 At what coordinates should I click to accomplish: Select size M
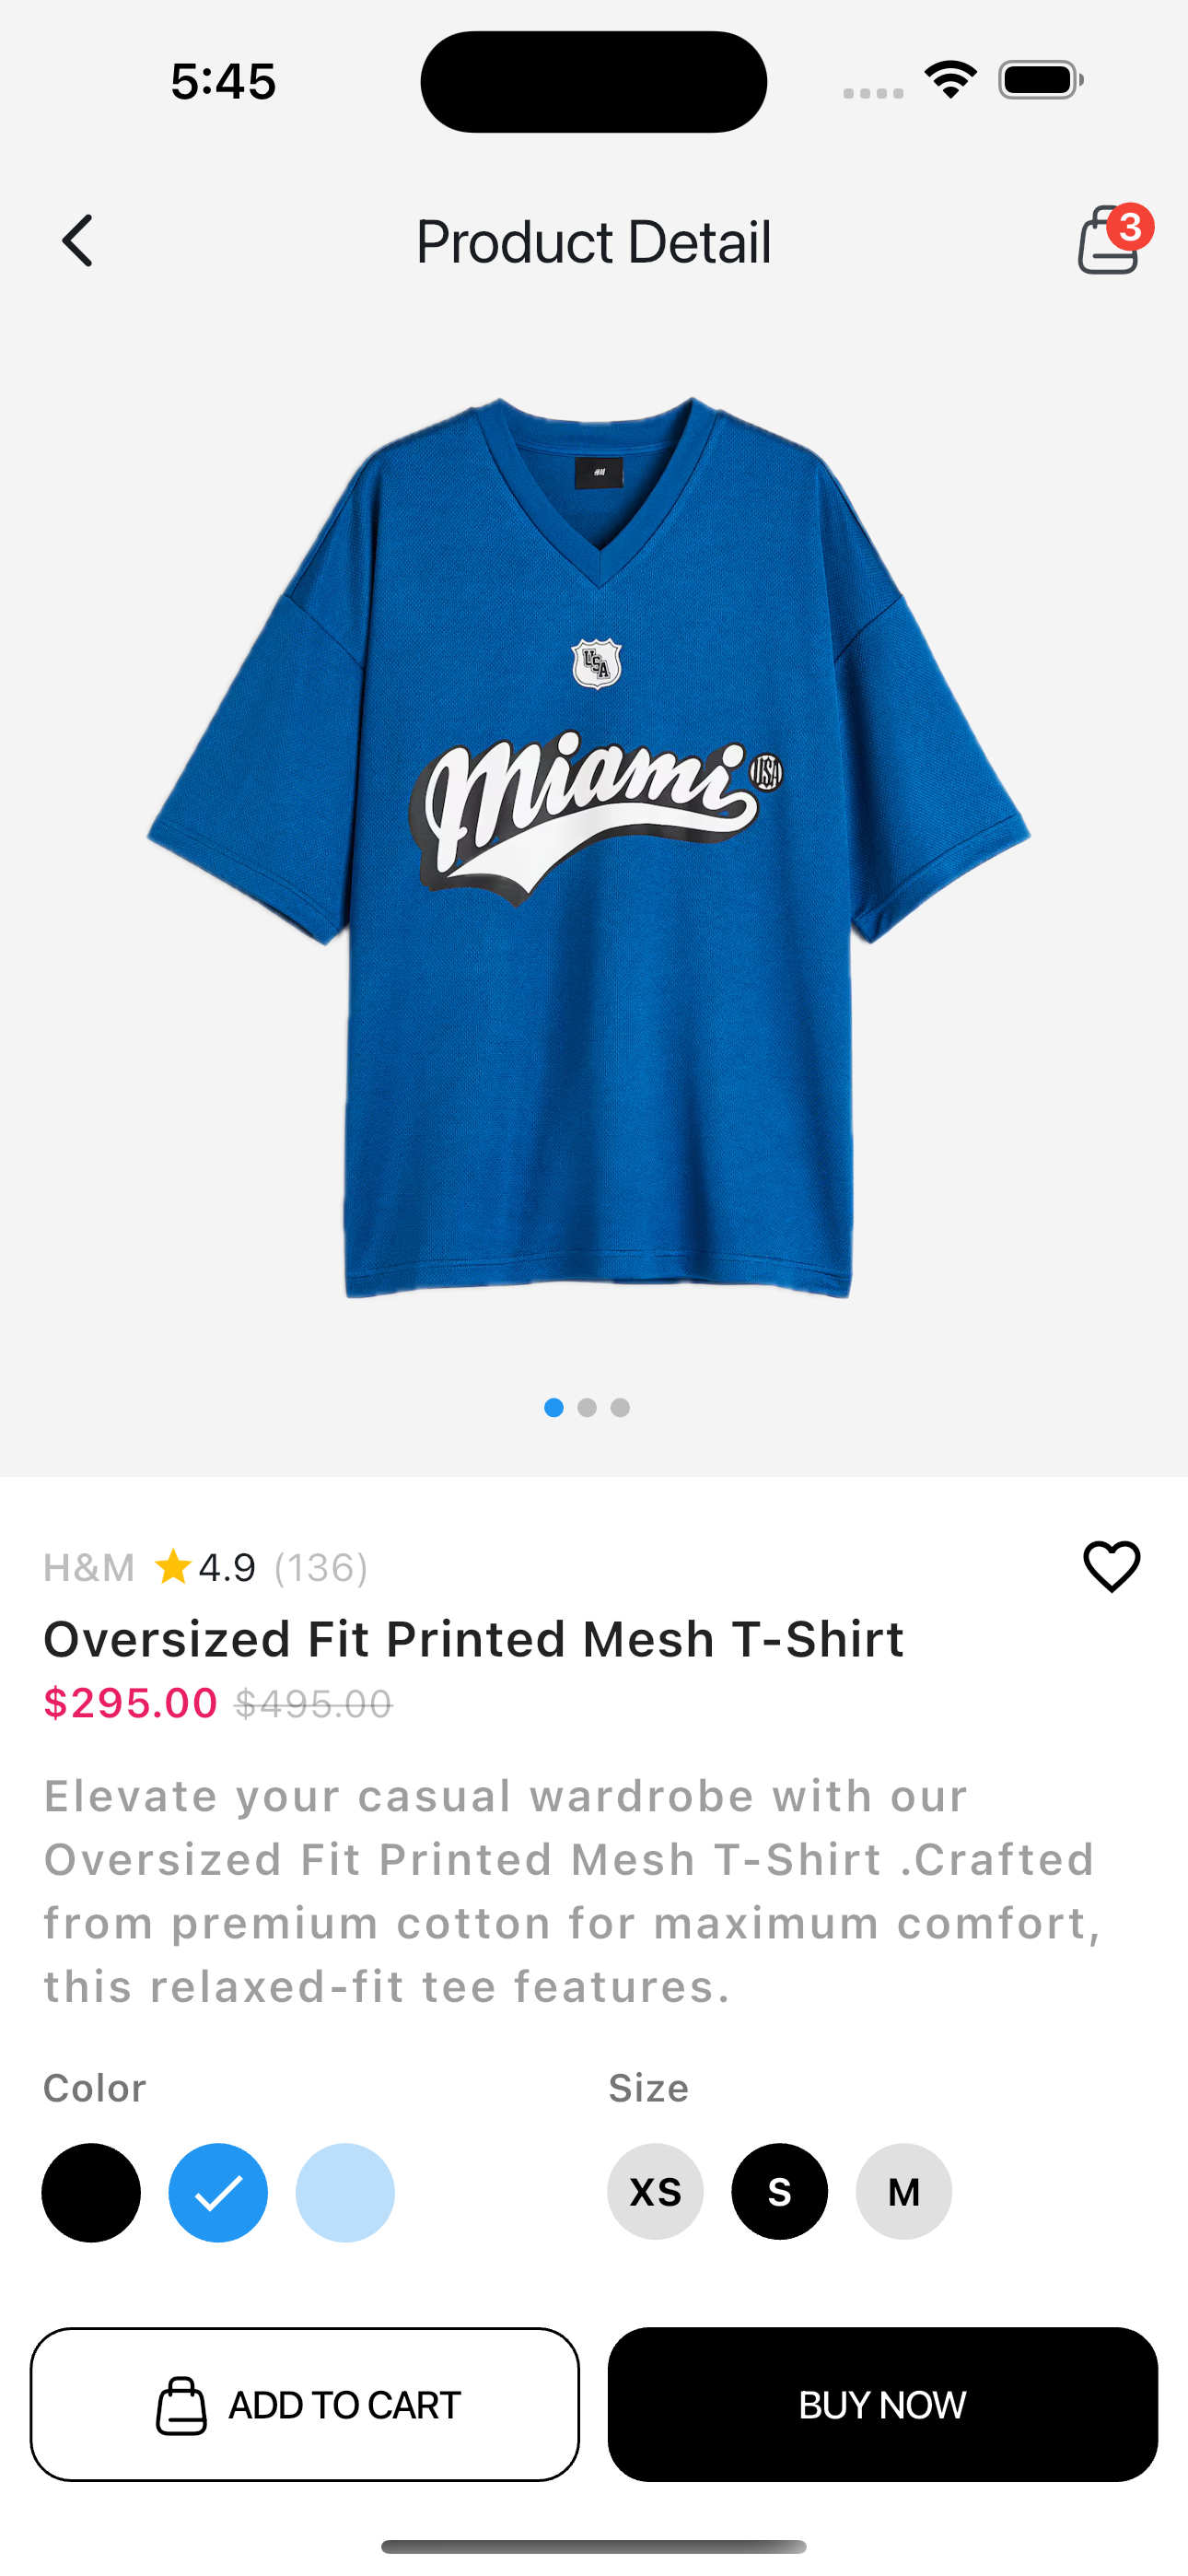tap(904, 2192)
